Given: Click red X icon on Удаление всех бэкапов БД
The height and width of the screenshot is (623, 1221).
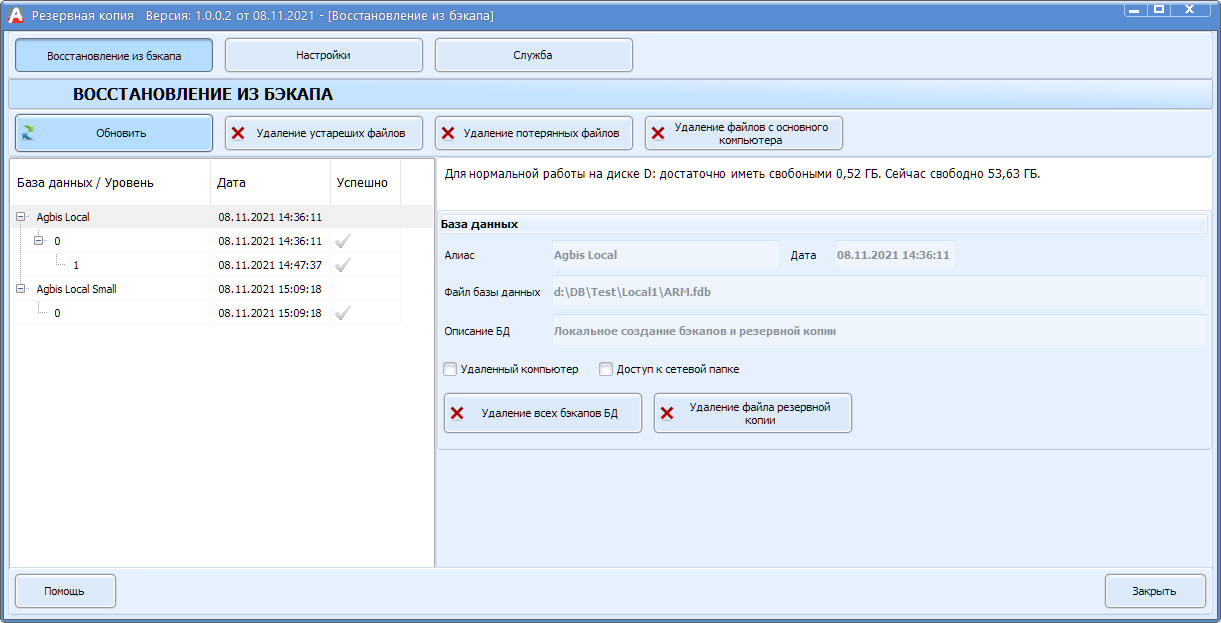Looking at the screenshot, I should pyautogui.click(x=457, y=413).
